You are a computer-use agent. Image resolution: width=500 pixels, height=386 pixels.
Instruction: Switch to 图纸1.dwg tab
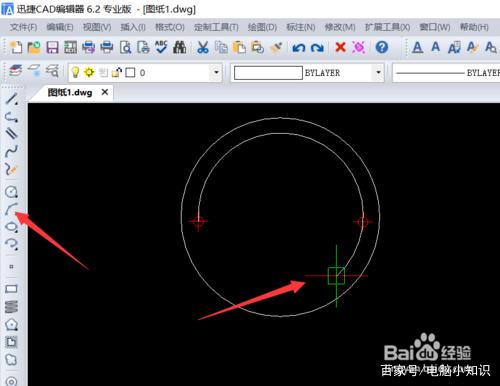coord(70,92)
